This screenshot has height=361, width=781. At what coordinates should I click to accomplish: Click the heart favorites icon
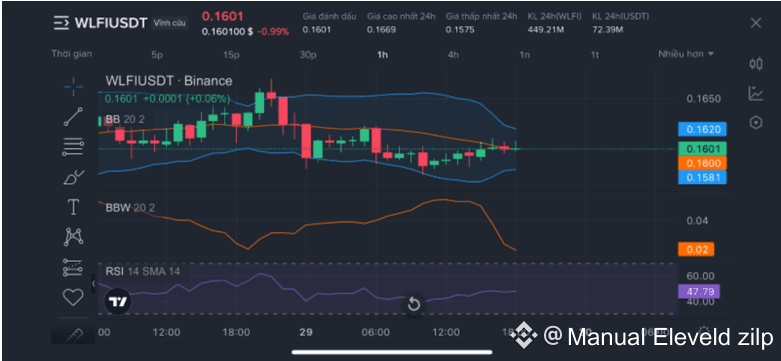click(x=73, y=297)
